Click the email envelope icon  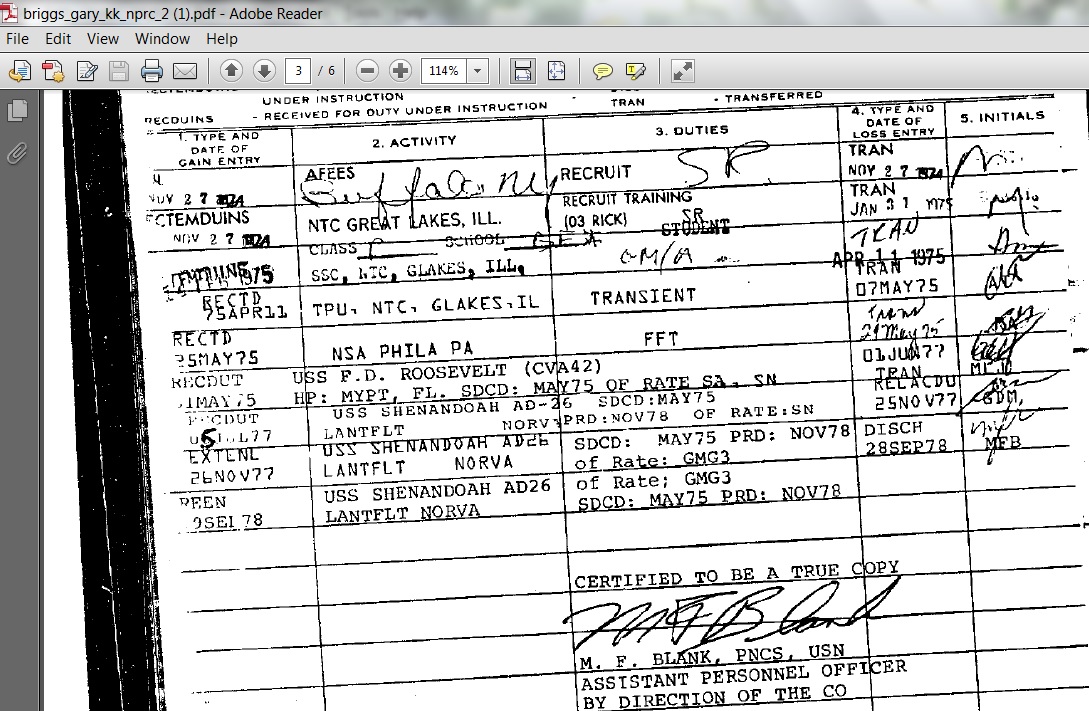tap(185, 71)
